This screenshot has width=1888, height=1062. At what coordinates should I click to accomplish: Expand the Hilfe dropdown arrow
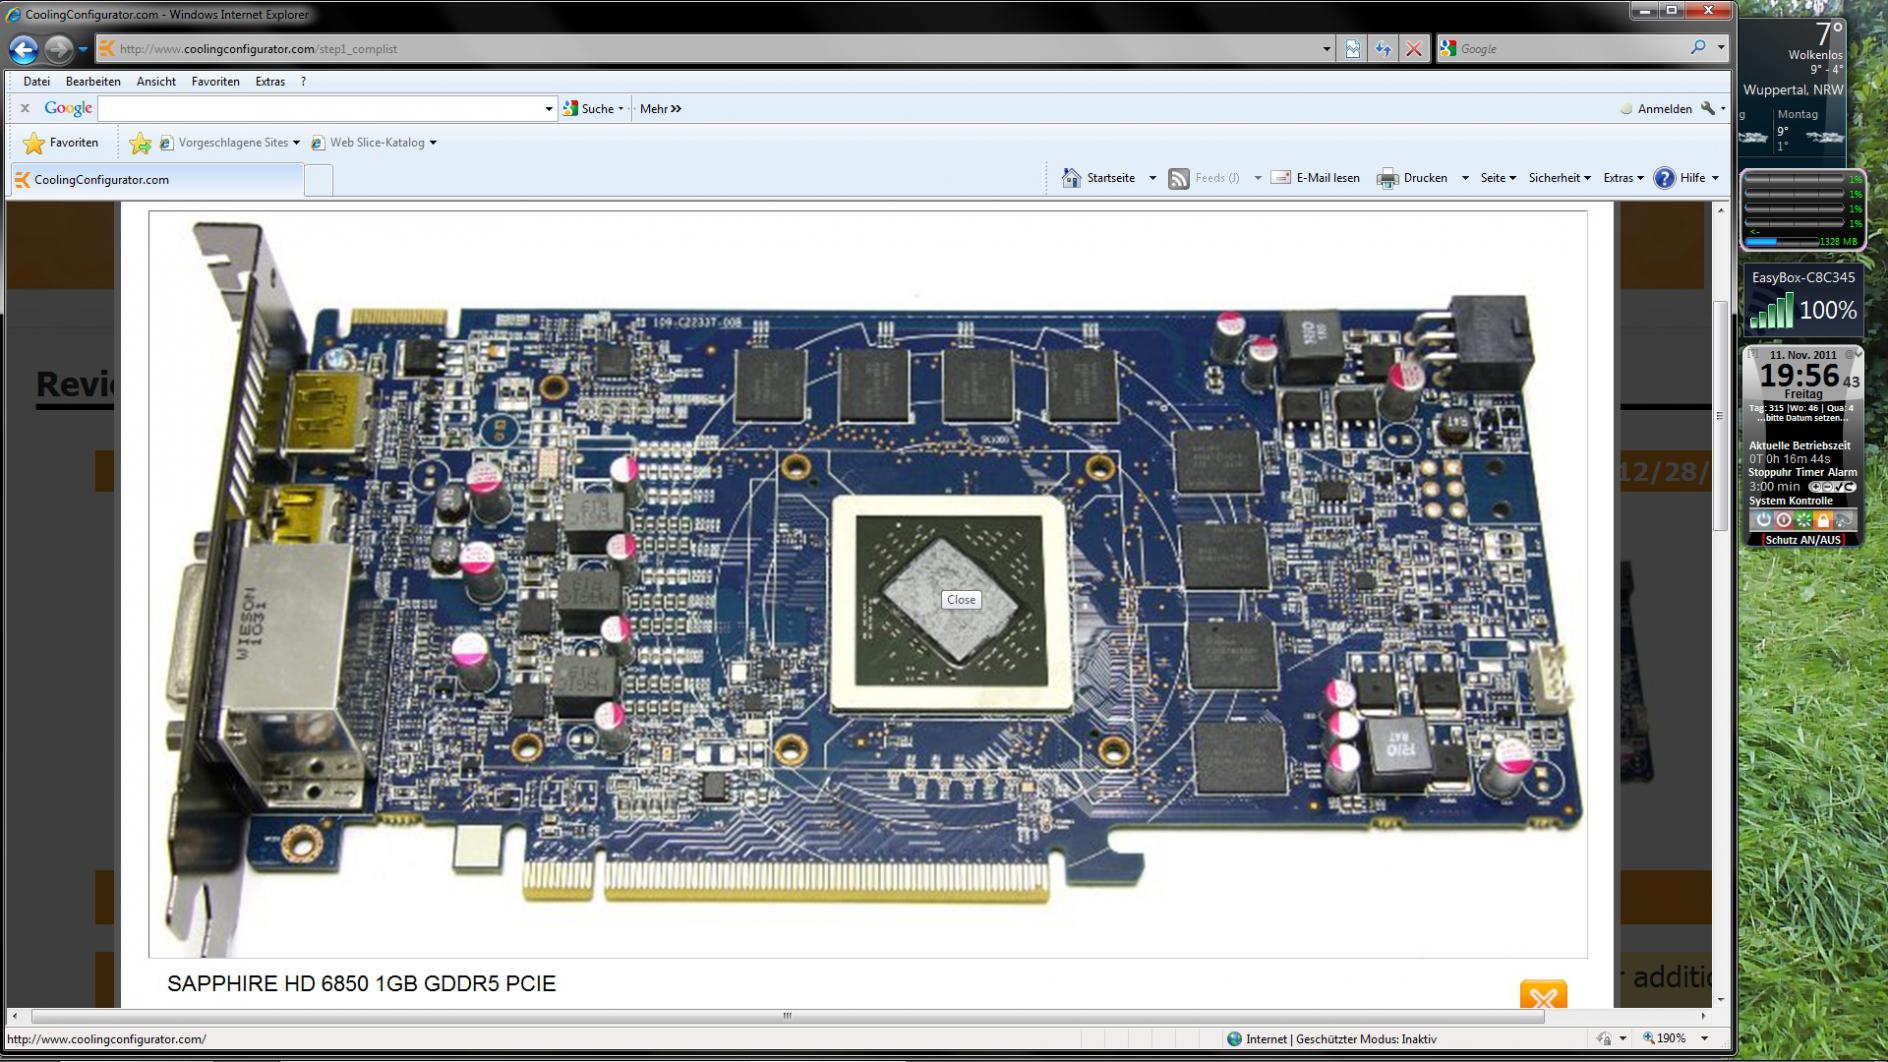tap(1715, 178)
